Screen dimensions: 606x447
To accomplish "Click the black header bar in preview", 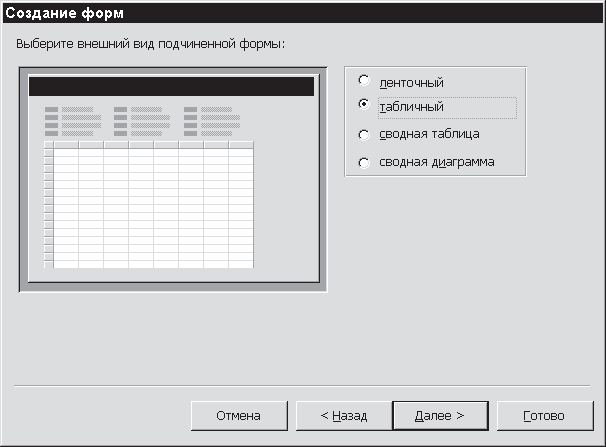I will coord(172,87).
